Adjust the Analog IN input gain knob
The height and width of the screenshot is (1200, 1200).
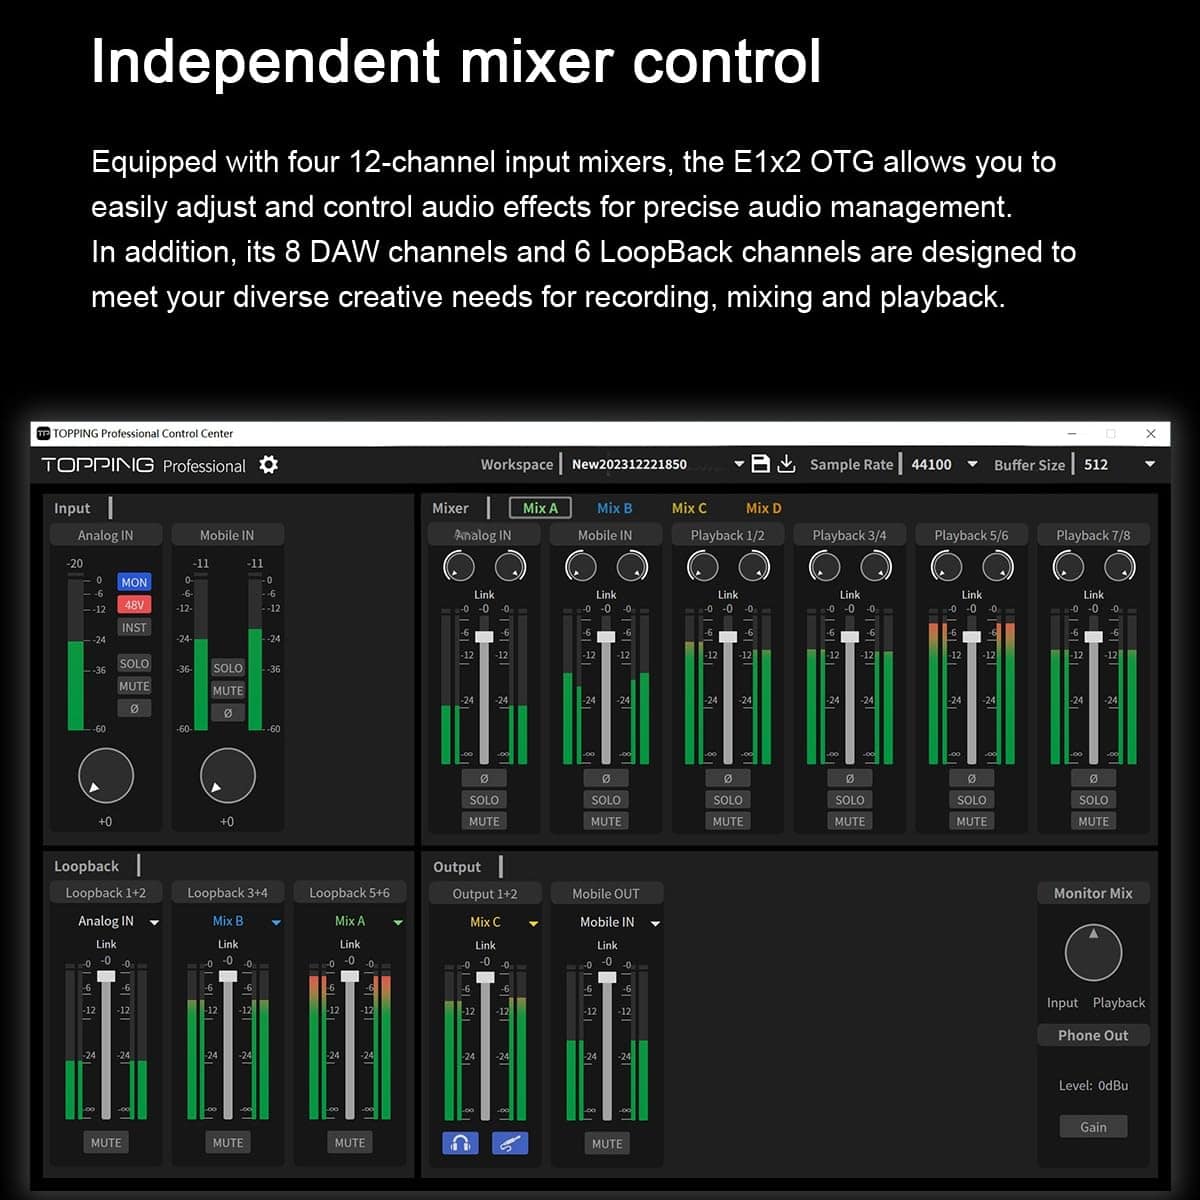point(105,776)
